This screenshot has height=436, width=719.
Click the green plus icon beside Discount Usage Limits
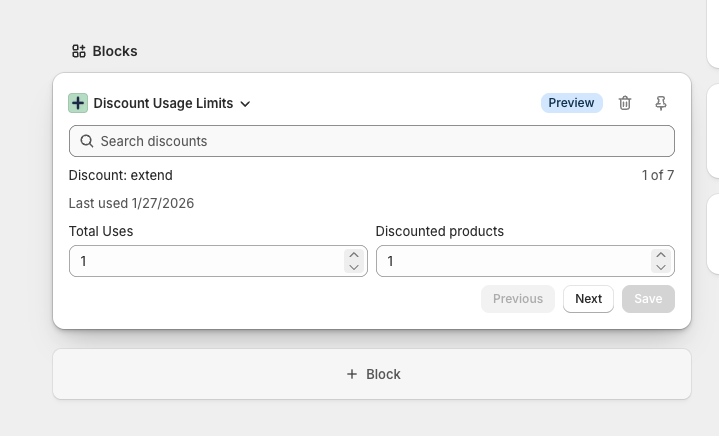coord(78,103)
